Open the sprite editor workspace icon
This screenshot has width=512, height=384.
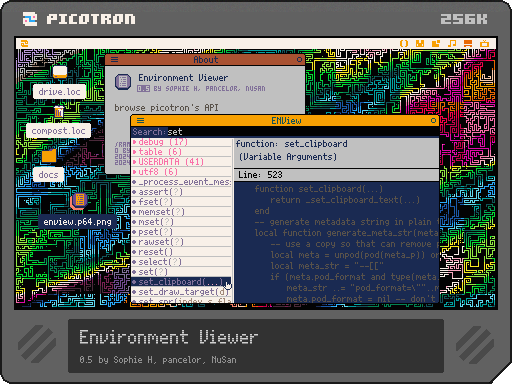coord(420,43)
